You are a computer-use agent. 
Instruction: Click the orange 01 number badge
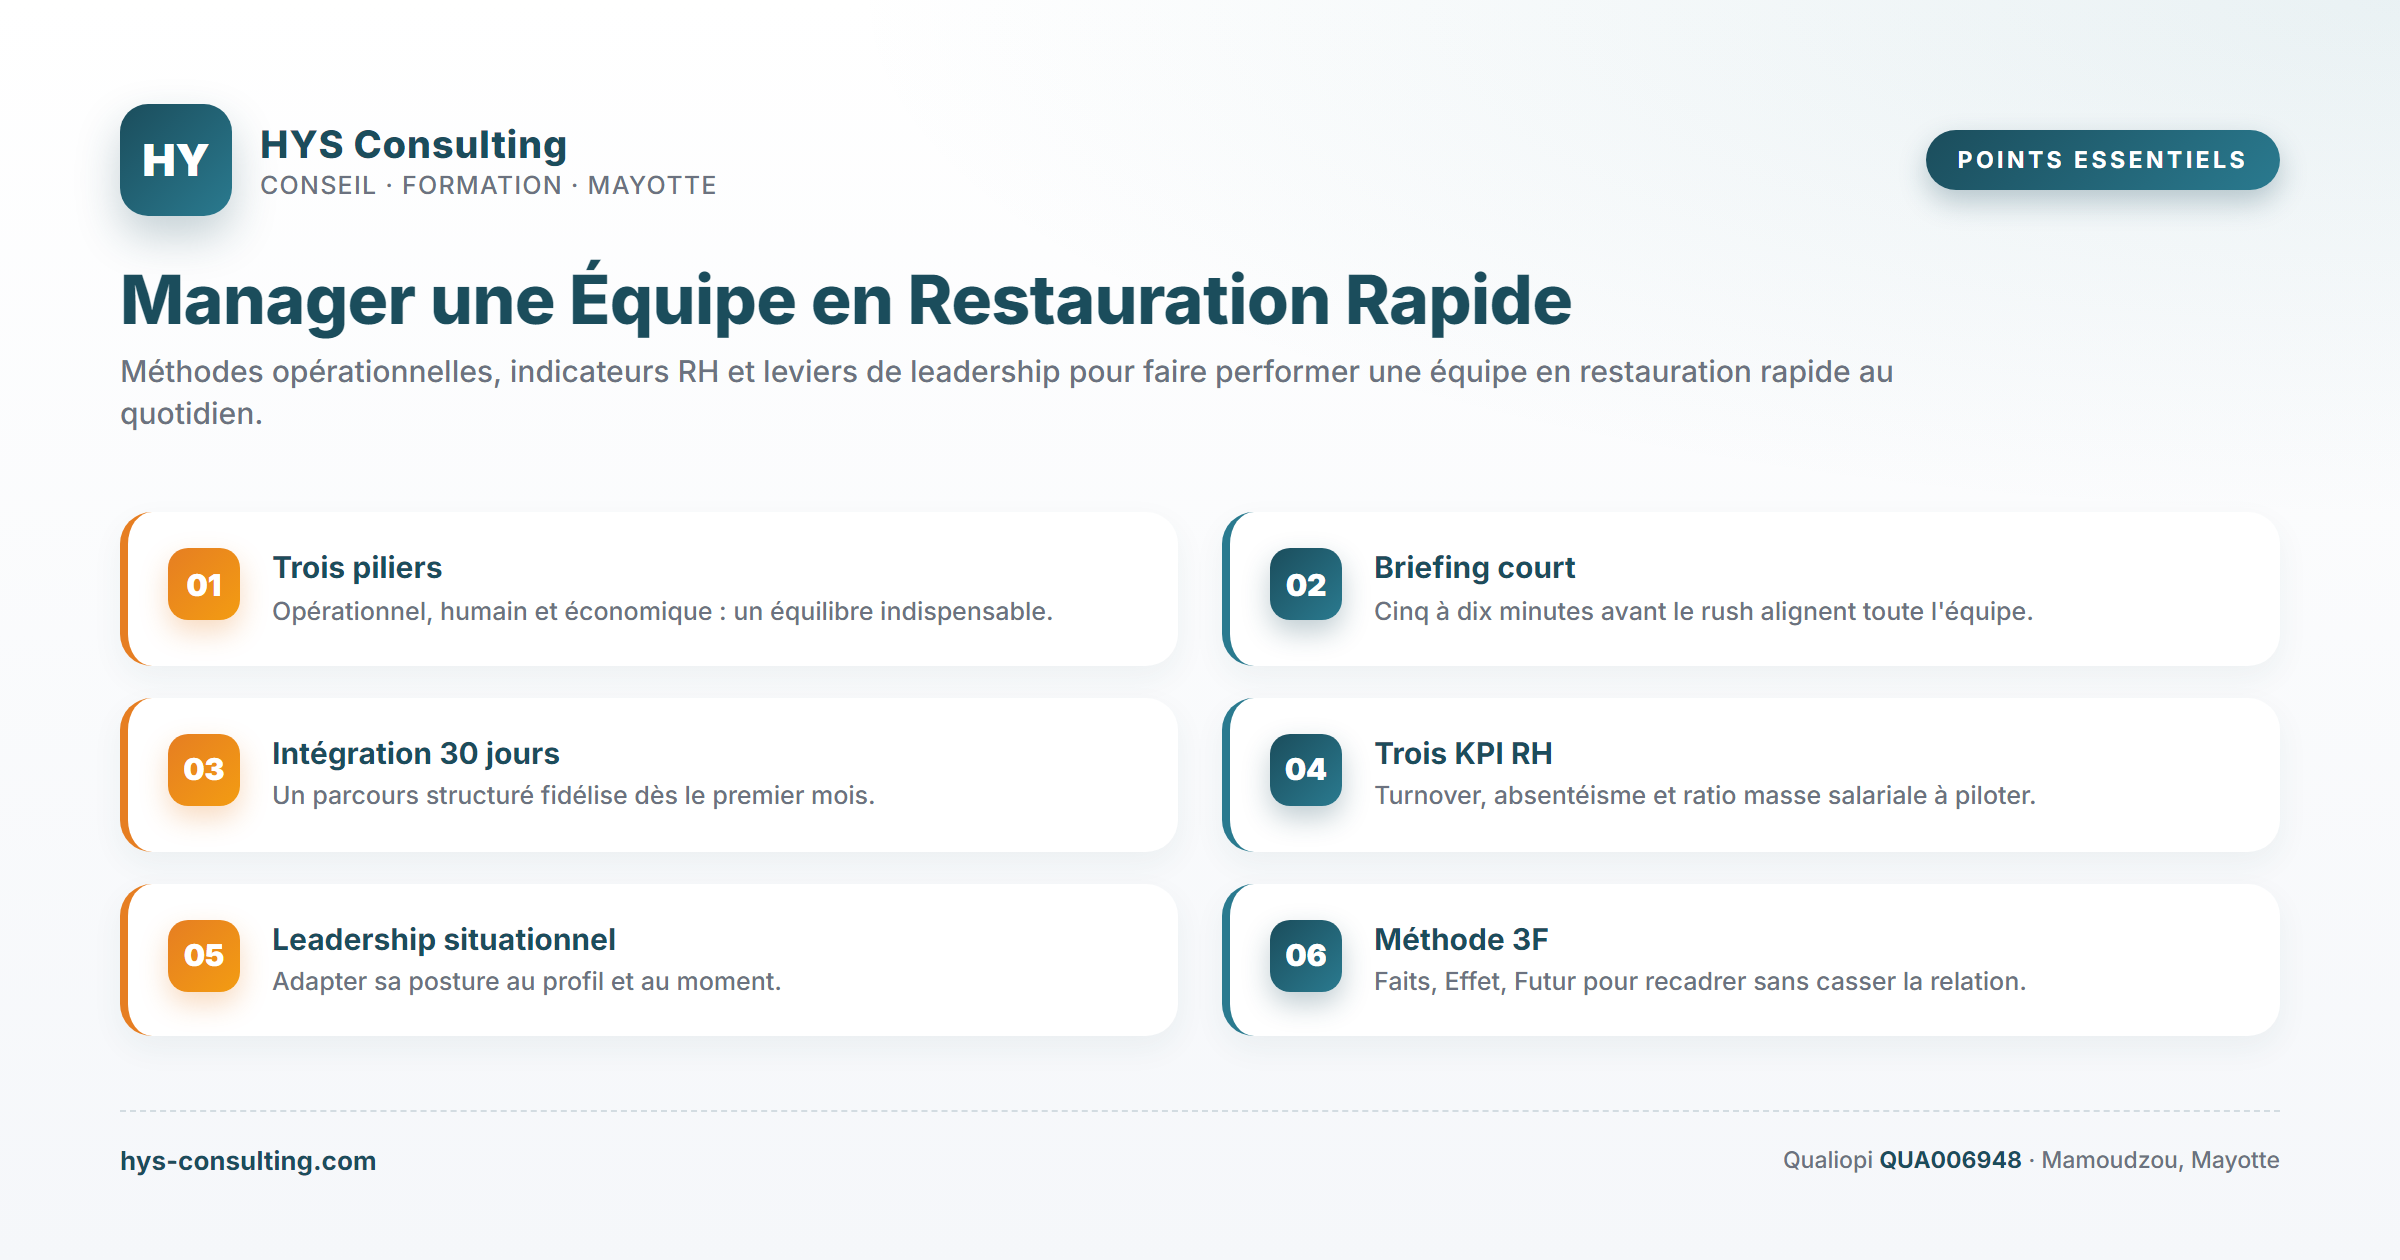(204, 584)
